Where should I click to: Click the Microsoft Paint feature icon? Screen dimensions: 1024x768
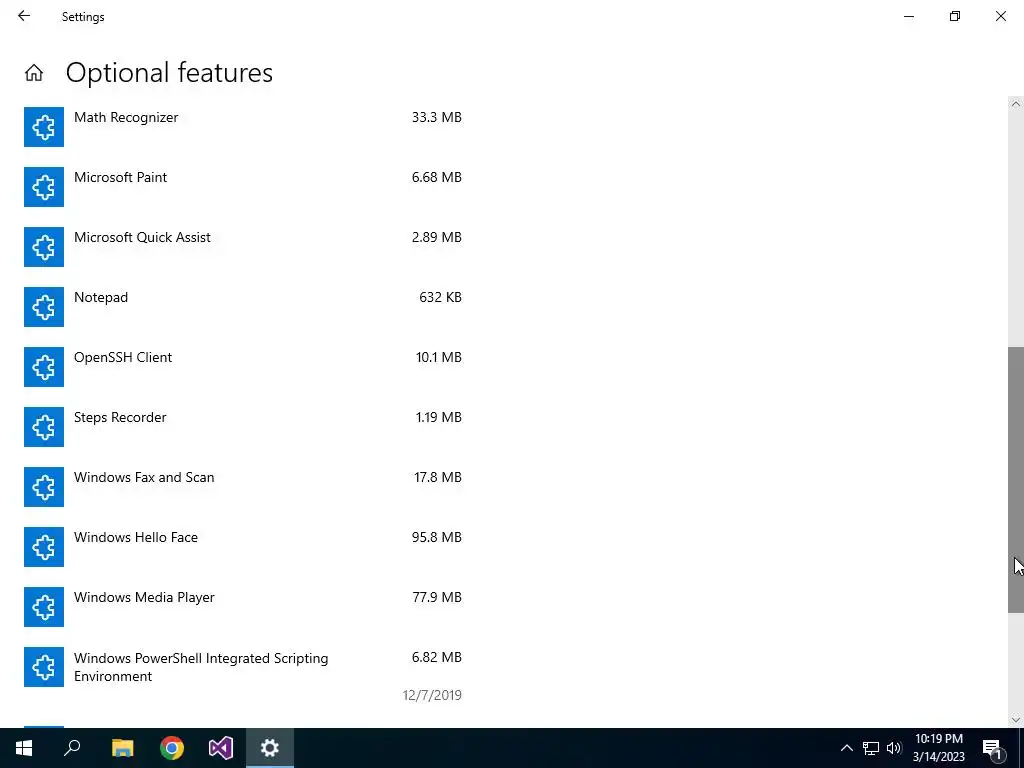[x=44, y=187]
